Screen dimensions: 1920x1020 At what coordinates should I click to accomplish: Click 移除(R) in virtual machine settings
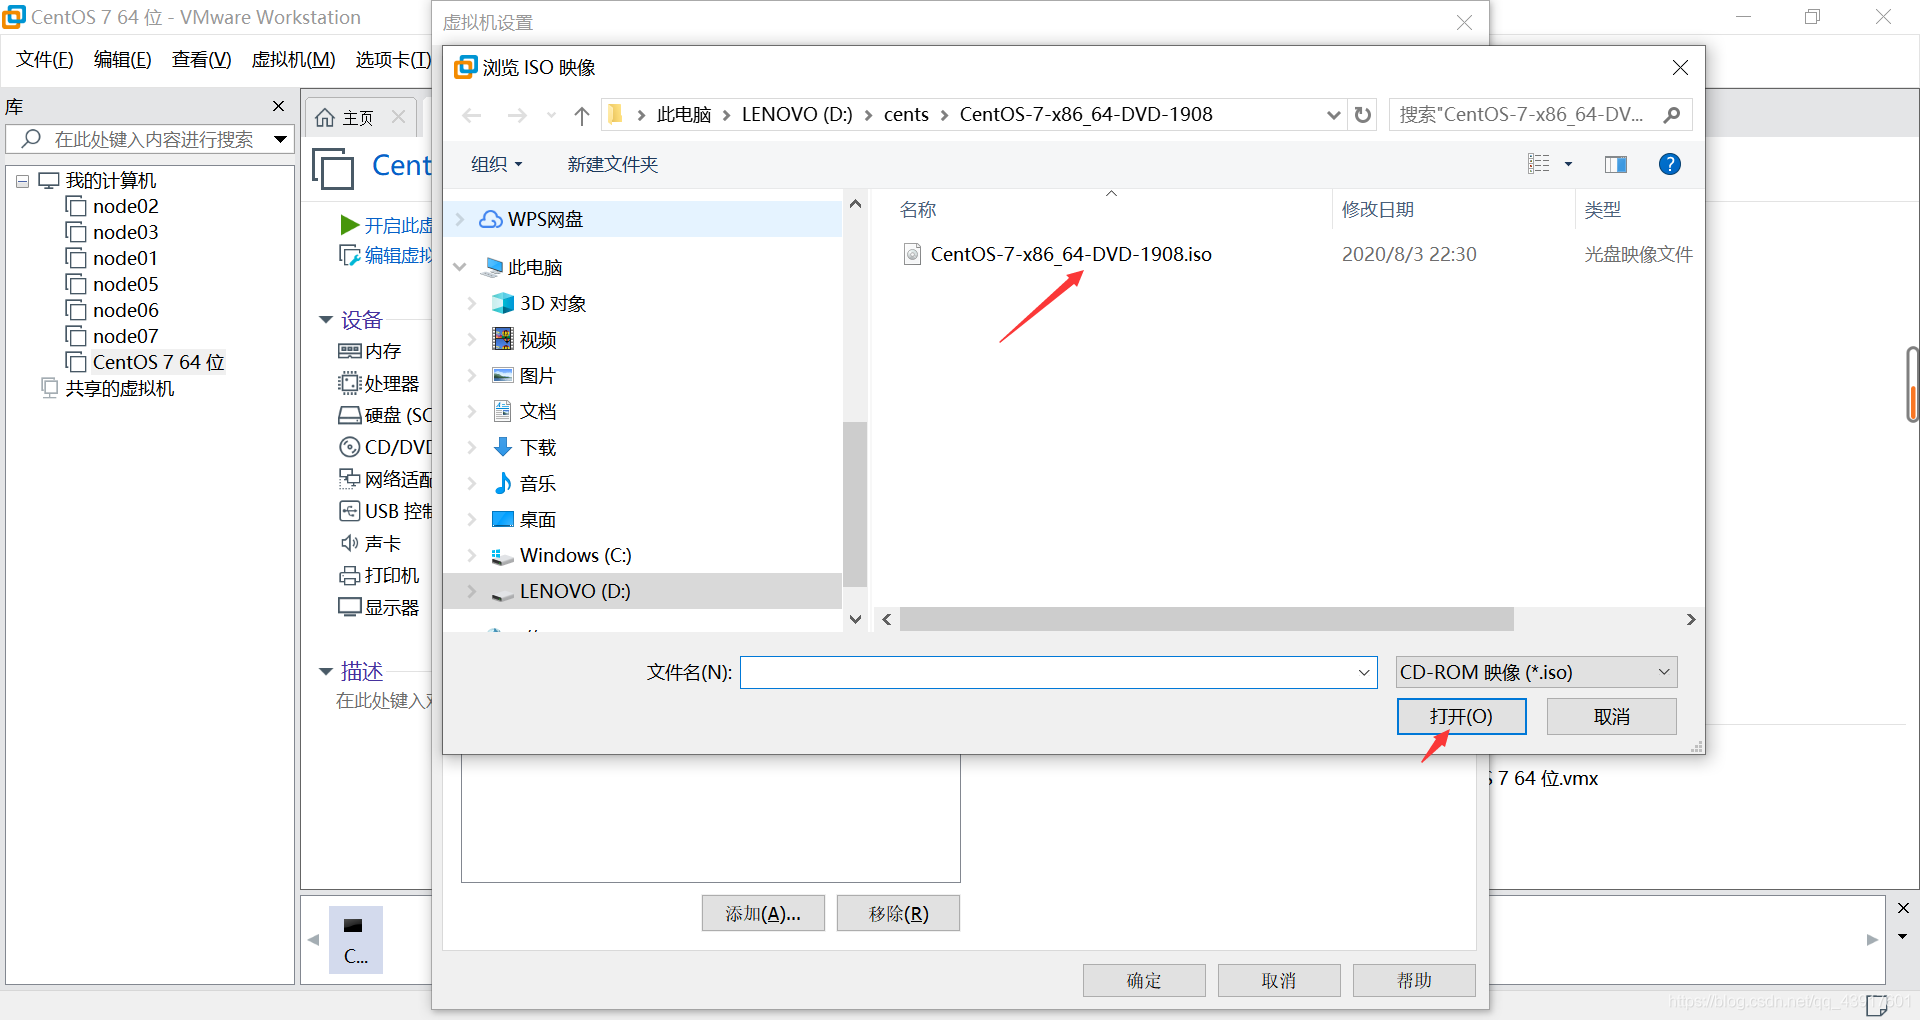[898, 913]
